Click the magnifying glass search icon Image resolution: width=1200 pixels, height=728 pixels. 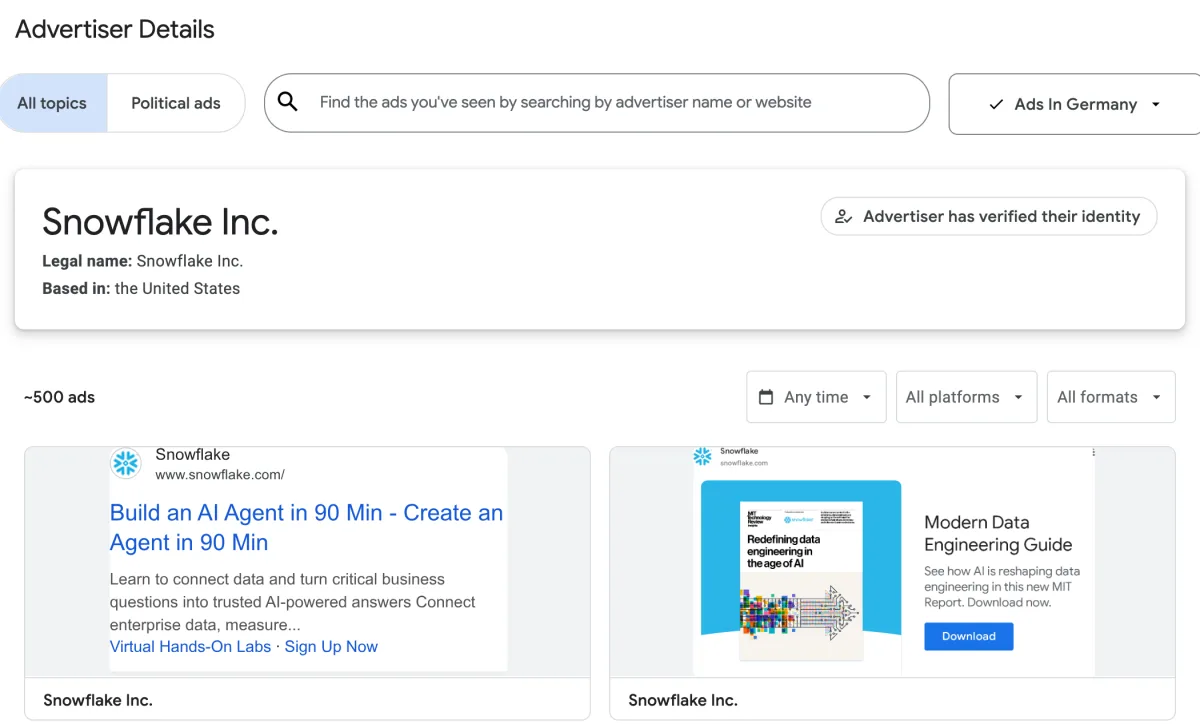click(x=288, y=102)
